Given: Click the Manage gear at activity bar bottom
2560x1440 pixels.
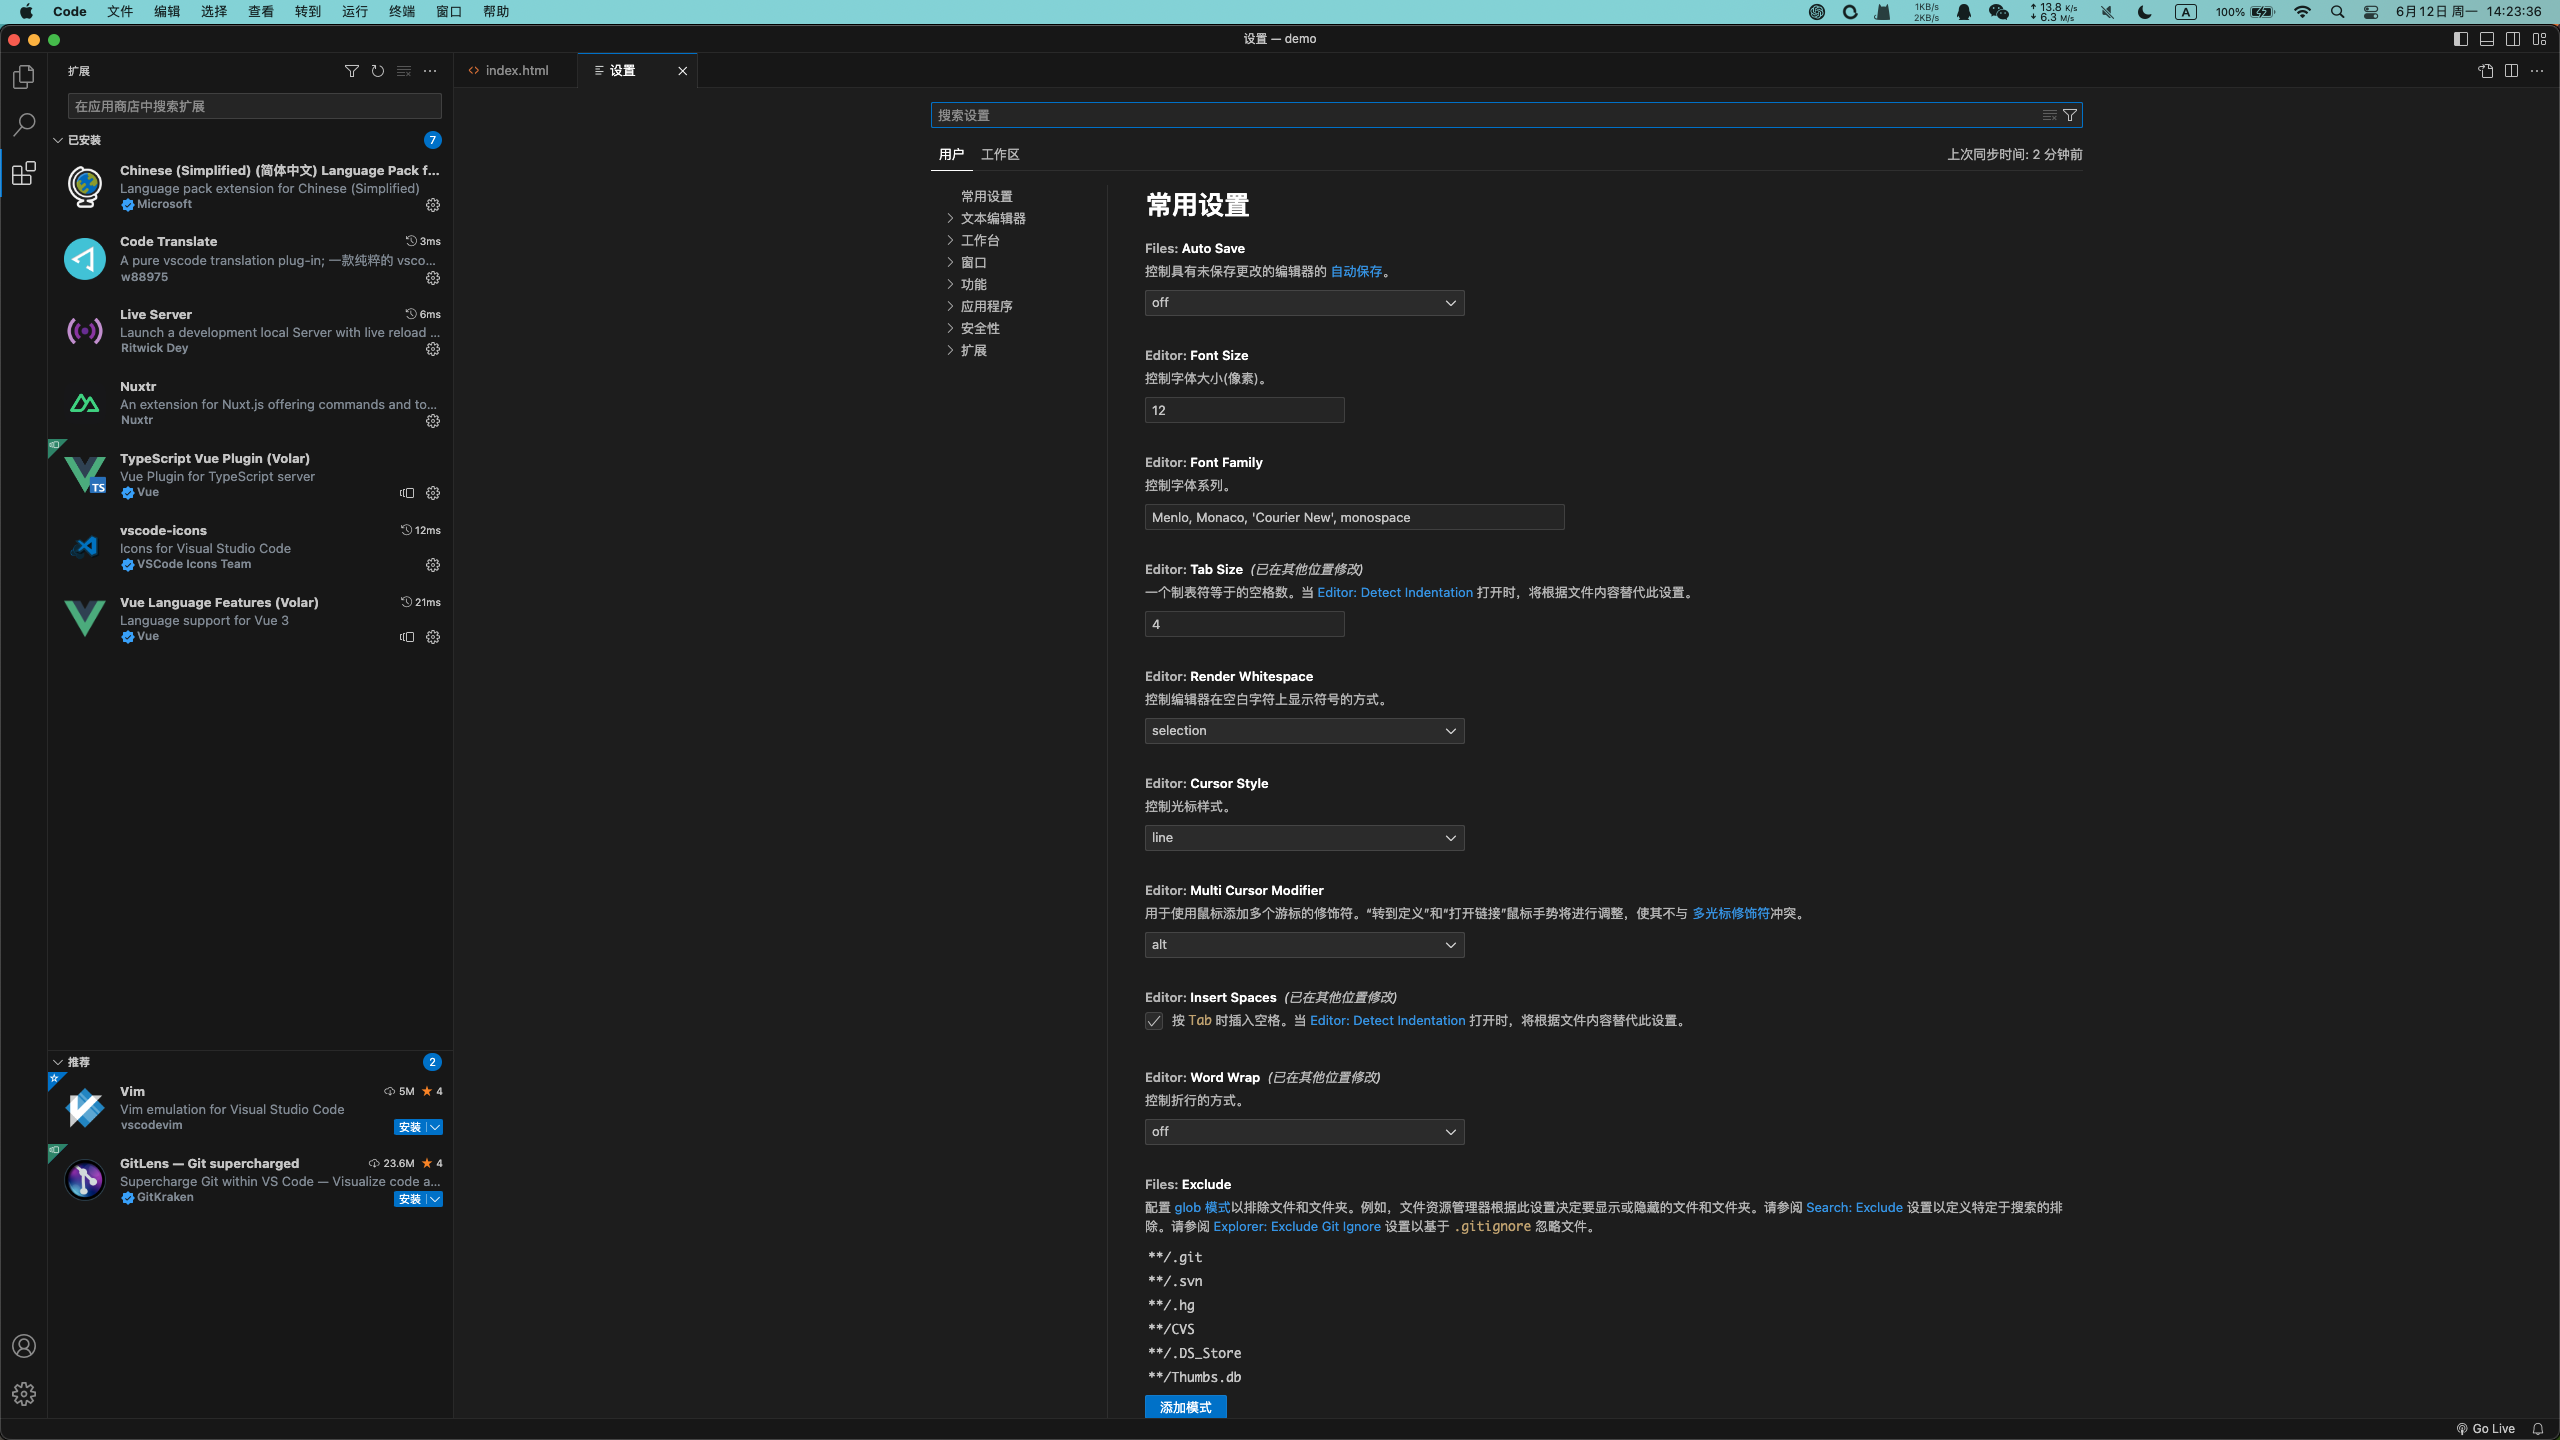Looking at the screenshot, I should pos(24,1393).
